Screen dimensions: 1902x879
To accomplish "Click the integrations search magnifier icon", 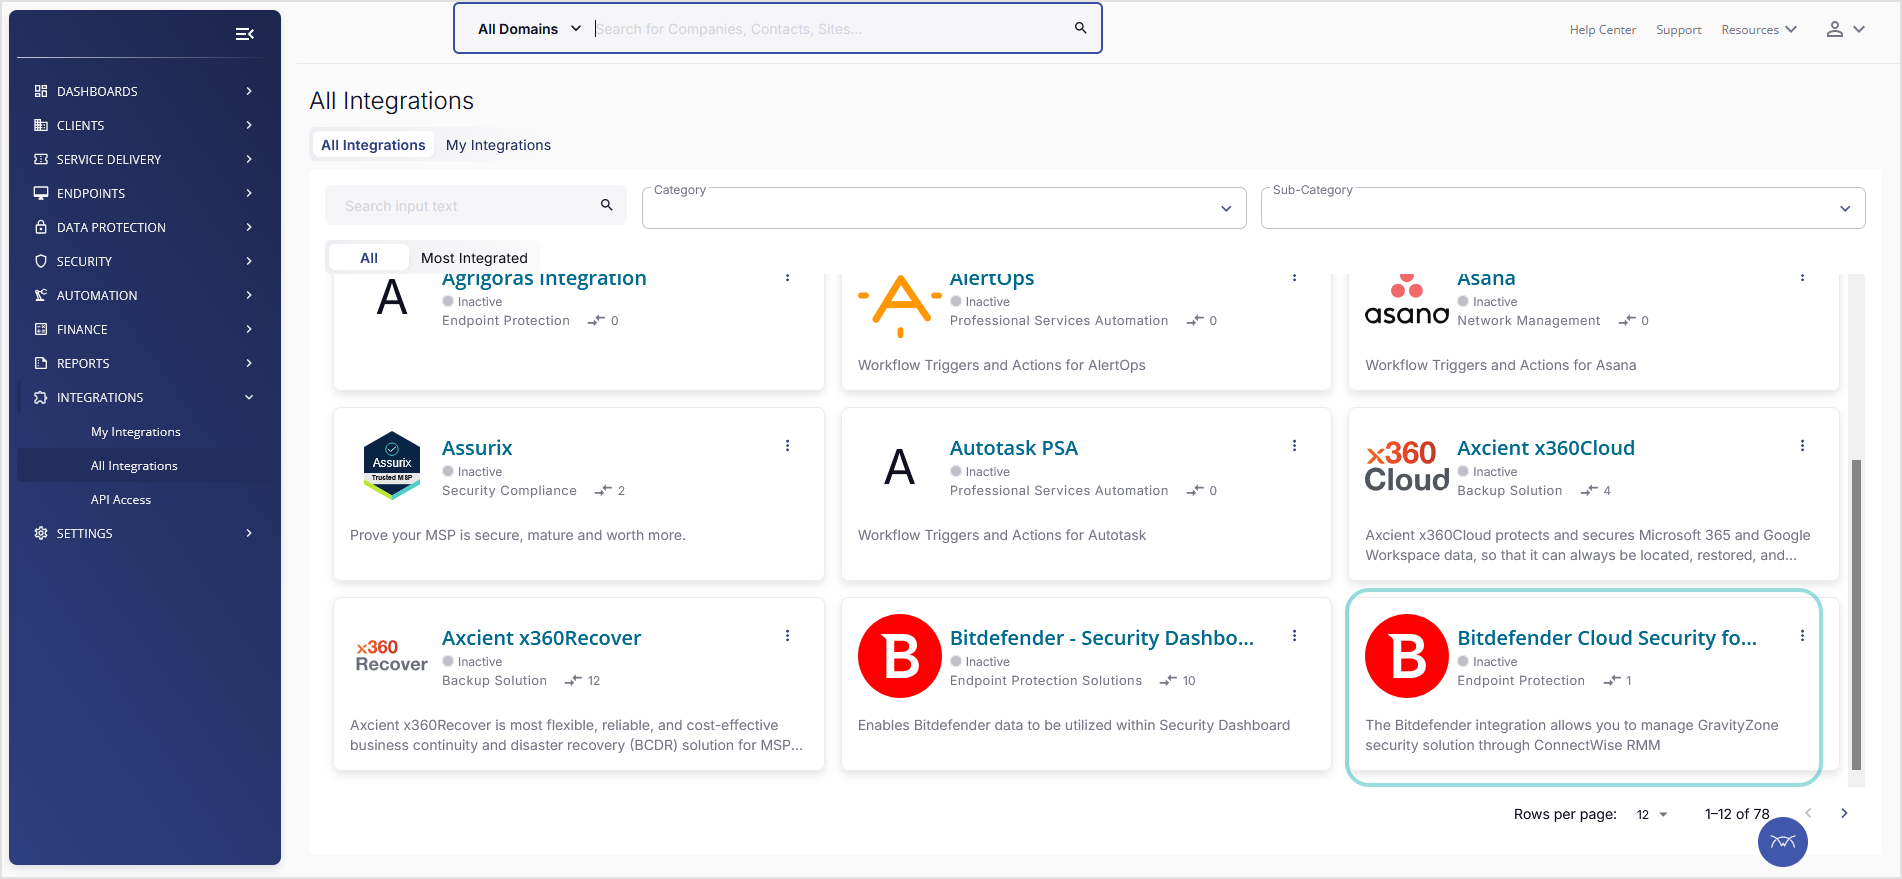I will [606, 205].
